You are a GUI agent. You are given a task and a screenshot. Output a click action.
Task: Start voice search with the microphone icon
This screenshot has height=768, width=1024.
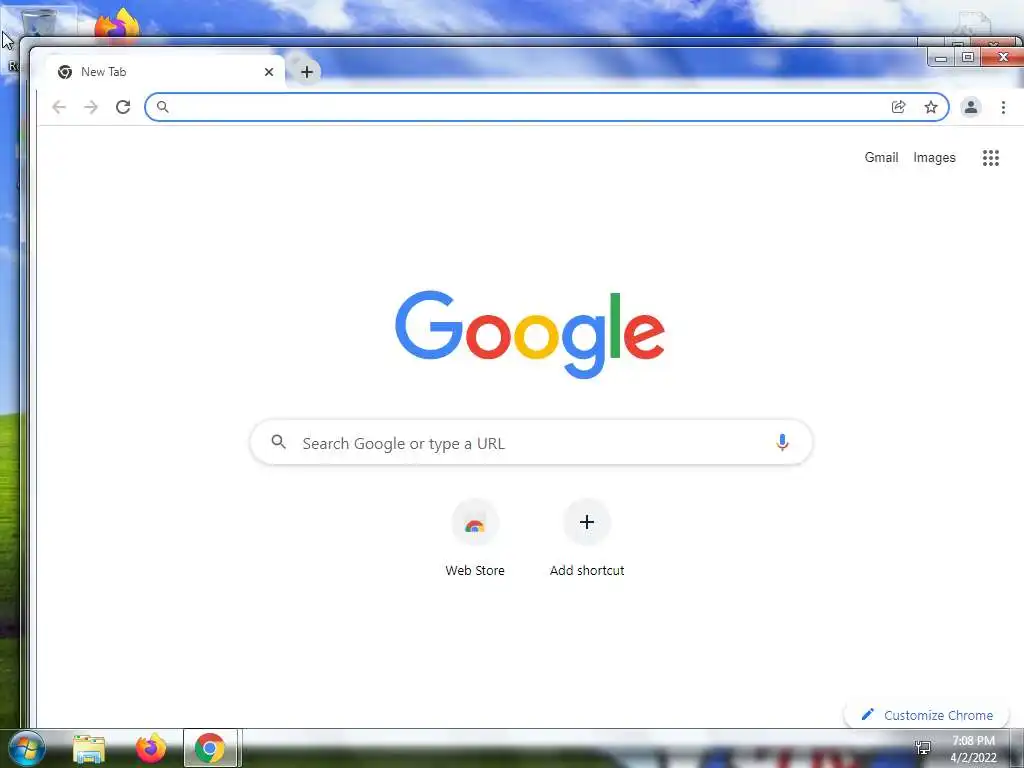pos(782,443)
